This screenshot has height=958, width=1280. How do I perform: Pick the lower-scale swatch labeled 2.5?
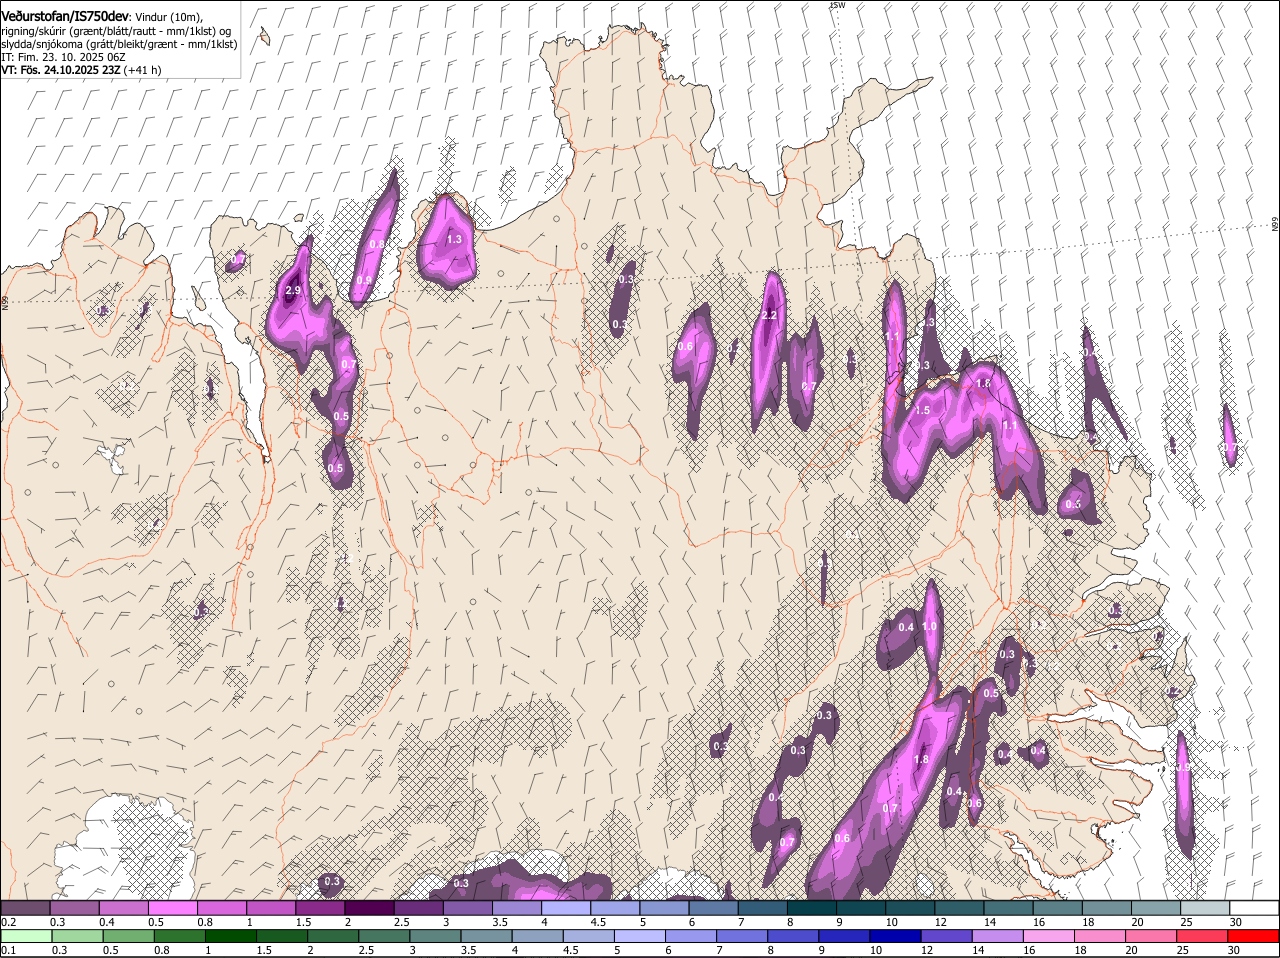coord(383,936)
